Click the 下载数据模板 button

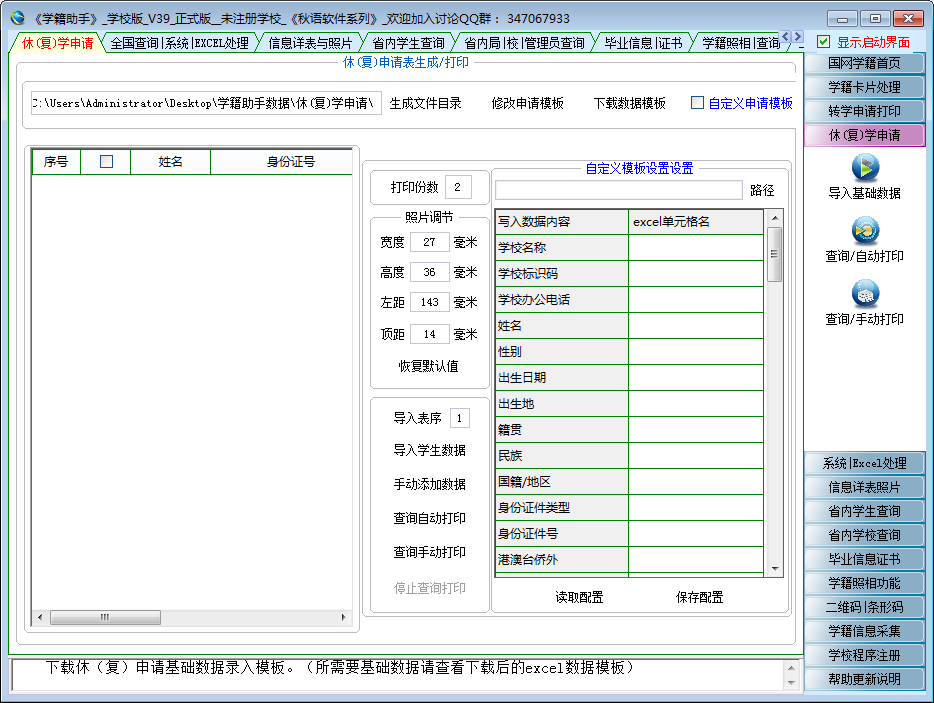click(629, 103)
